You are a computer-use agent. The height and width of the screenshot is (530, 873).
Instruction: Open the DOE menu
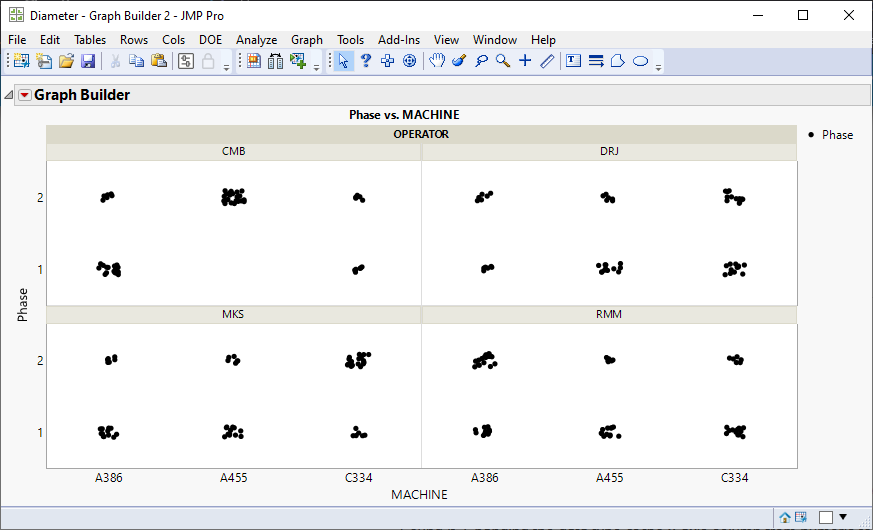click(x=210, y=40)
